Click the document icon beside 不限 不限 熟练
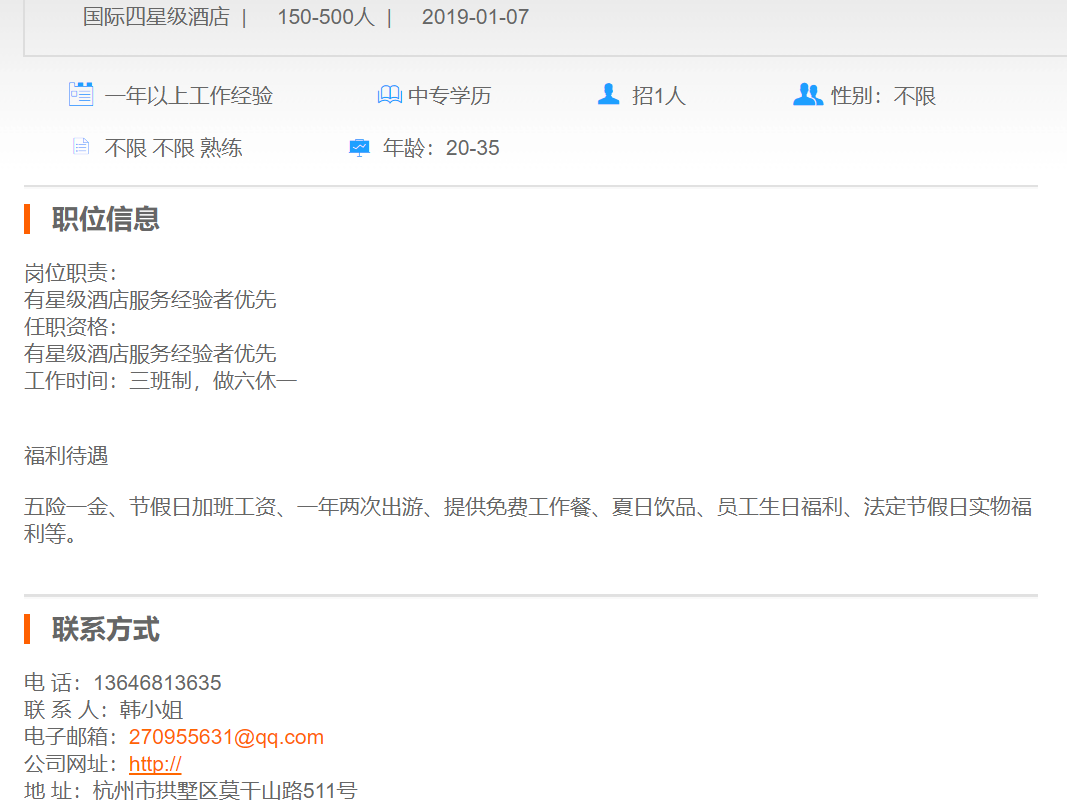The height and width of the screenshot is (801, 1067). (81, 148)
